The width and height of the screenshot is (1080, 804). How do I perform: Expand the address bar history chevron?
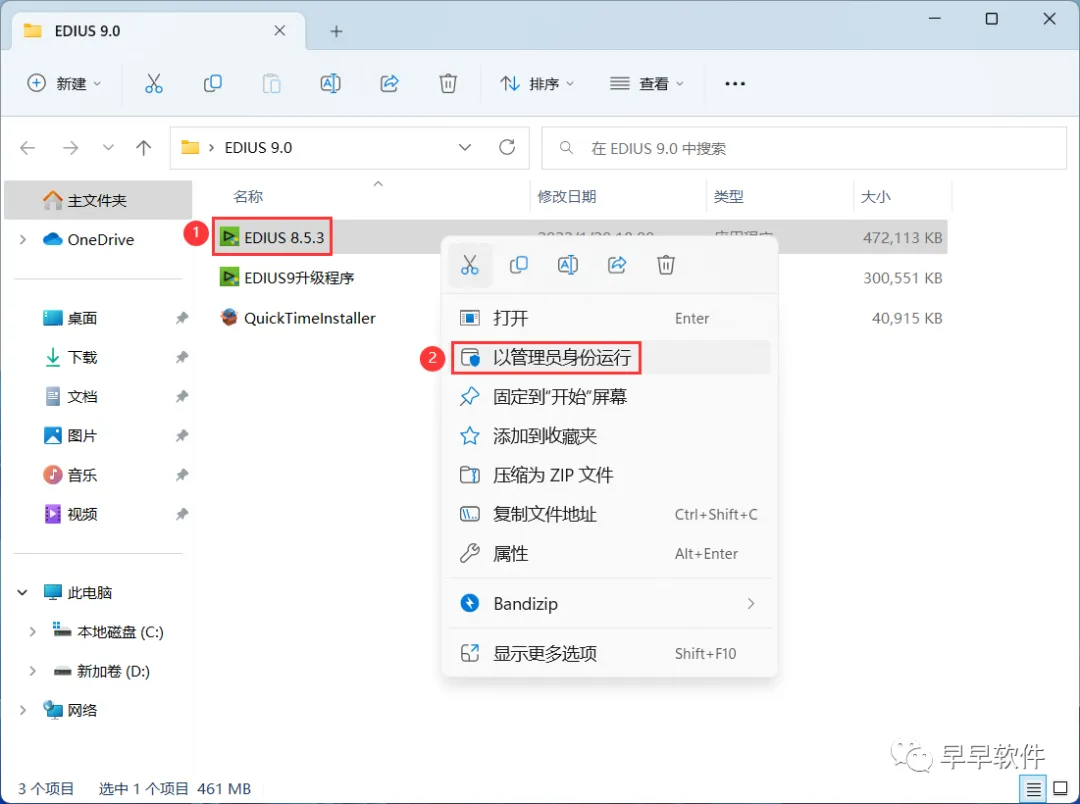click(x=465, y=147)
